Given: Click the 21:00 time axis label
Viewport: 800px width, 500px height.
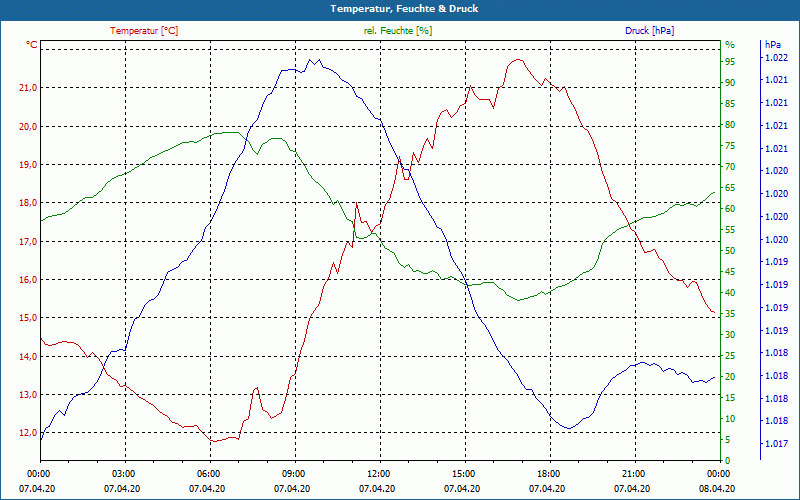Looking at the screenshot, I should click(x=632, y=473).
